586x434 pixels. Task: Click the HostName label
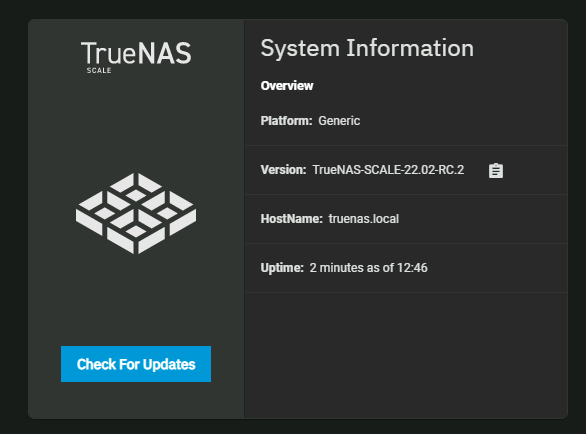pos(292,219)
